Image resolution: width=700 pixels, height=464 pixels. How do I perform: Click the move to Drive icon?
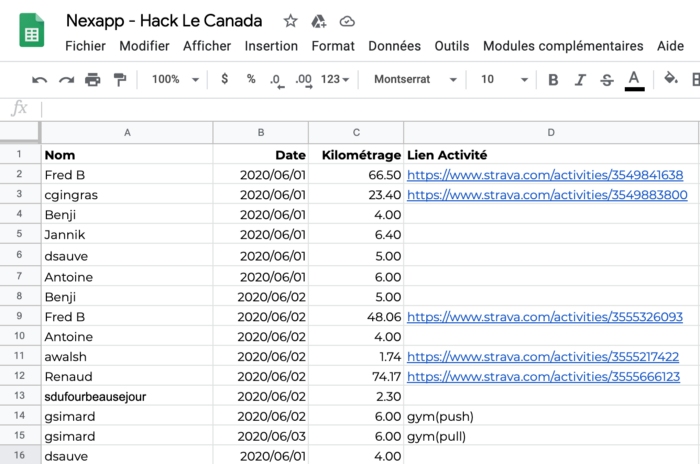coord(319,21)
